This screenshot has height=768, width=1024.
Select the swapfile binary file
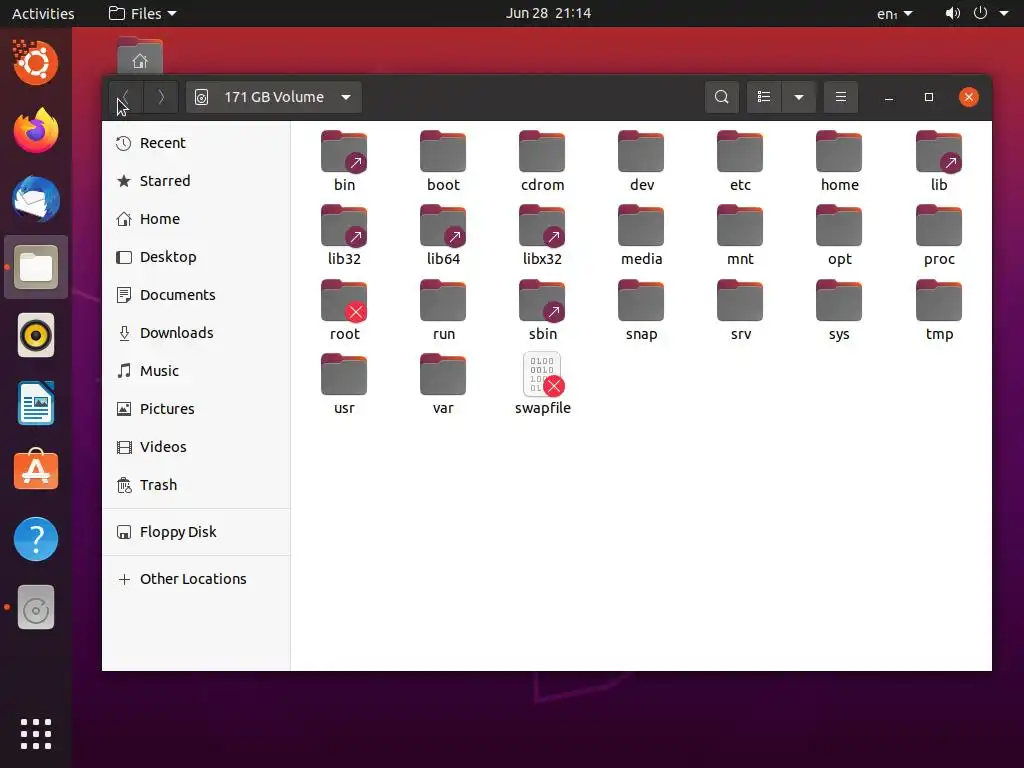pos(542,385)
